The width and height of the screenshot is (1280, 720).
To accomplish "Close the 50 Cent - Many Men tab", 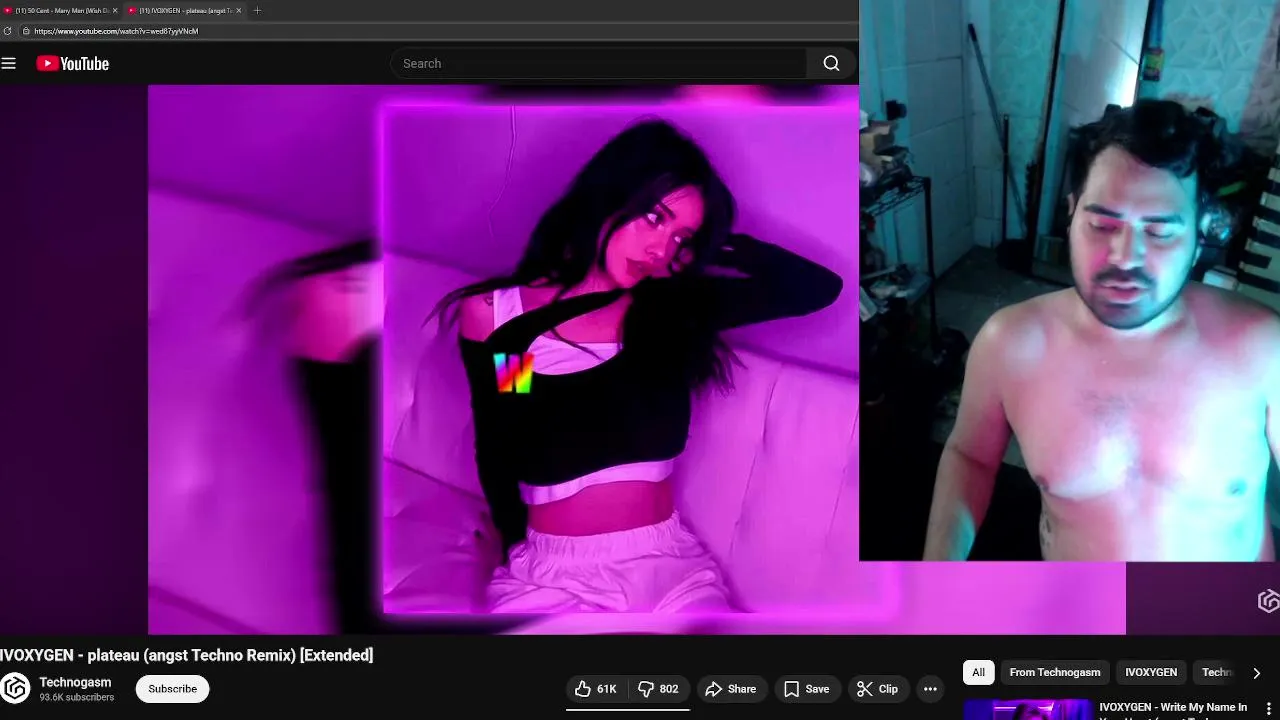I will tap(114, 10).
